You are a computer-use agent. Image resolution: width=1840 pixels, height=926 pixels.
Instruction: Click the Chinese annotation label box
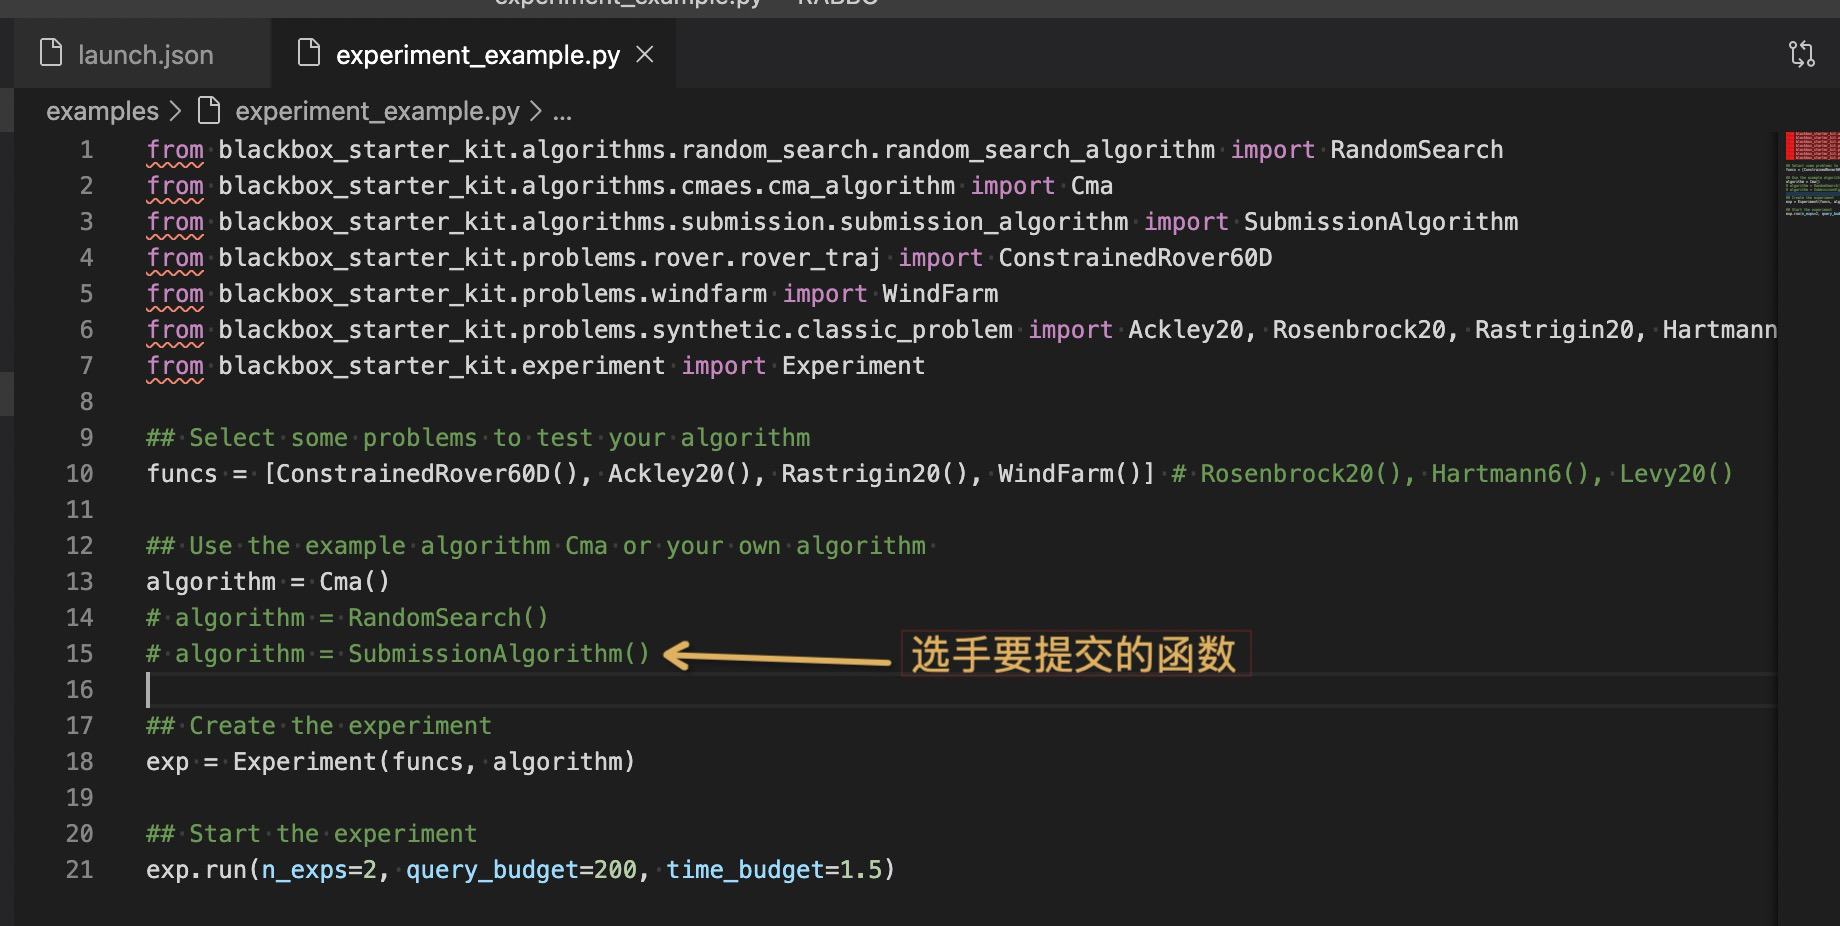[x=1075, y=655]
